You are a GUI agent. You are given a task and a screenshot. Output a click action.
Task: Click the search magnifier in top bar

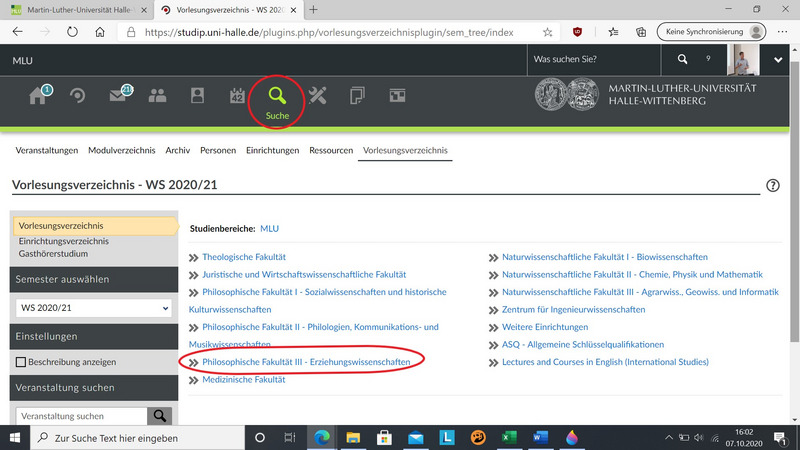682,59
